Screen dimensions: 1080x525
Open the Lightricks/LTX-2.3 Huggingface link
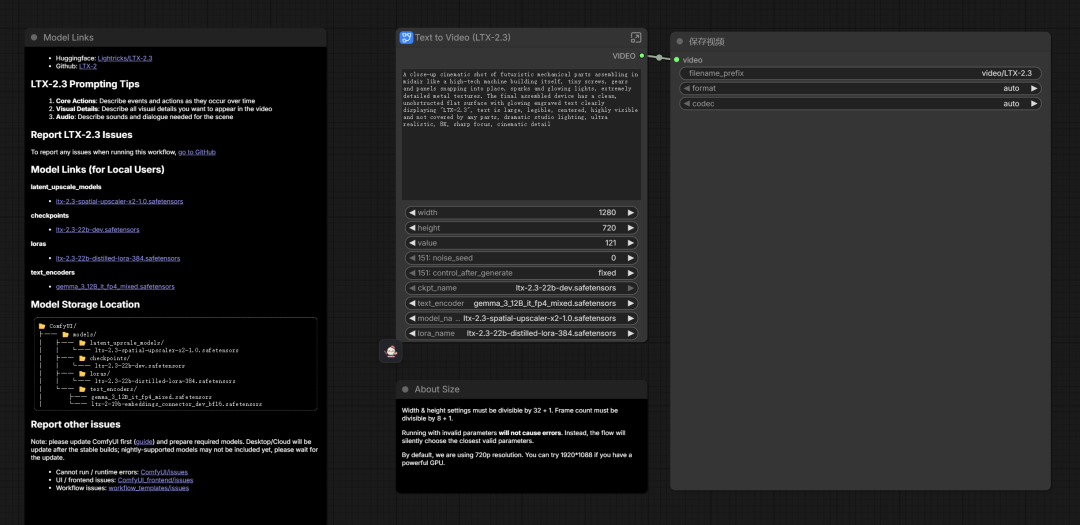click(125, 58)
